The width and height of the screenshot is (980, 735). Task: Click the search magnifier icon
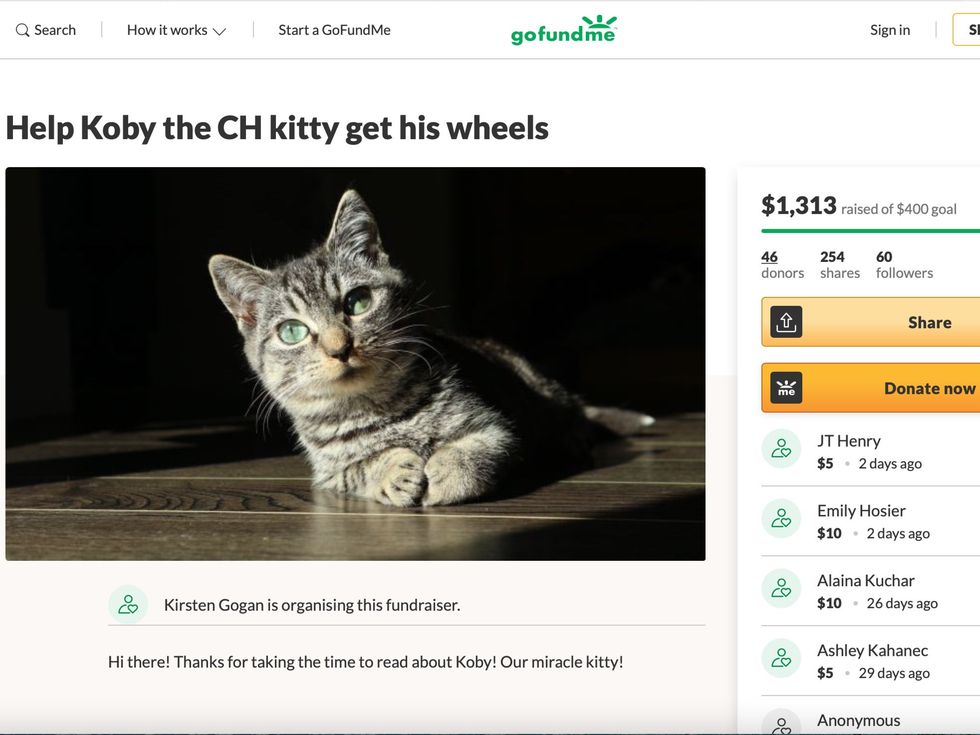pyautogui.click(x=22, y=30)
